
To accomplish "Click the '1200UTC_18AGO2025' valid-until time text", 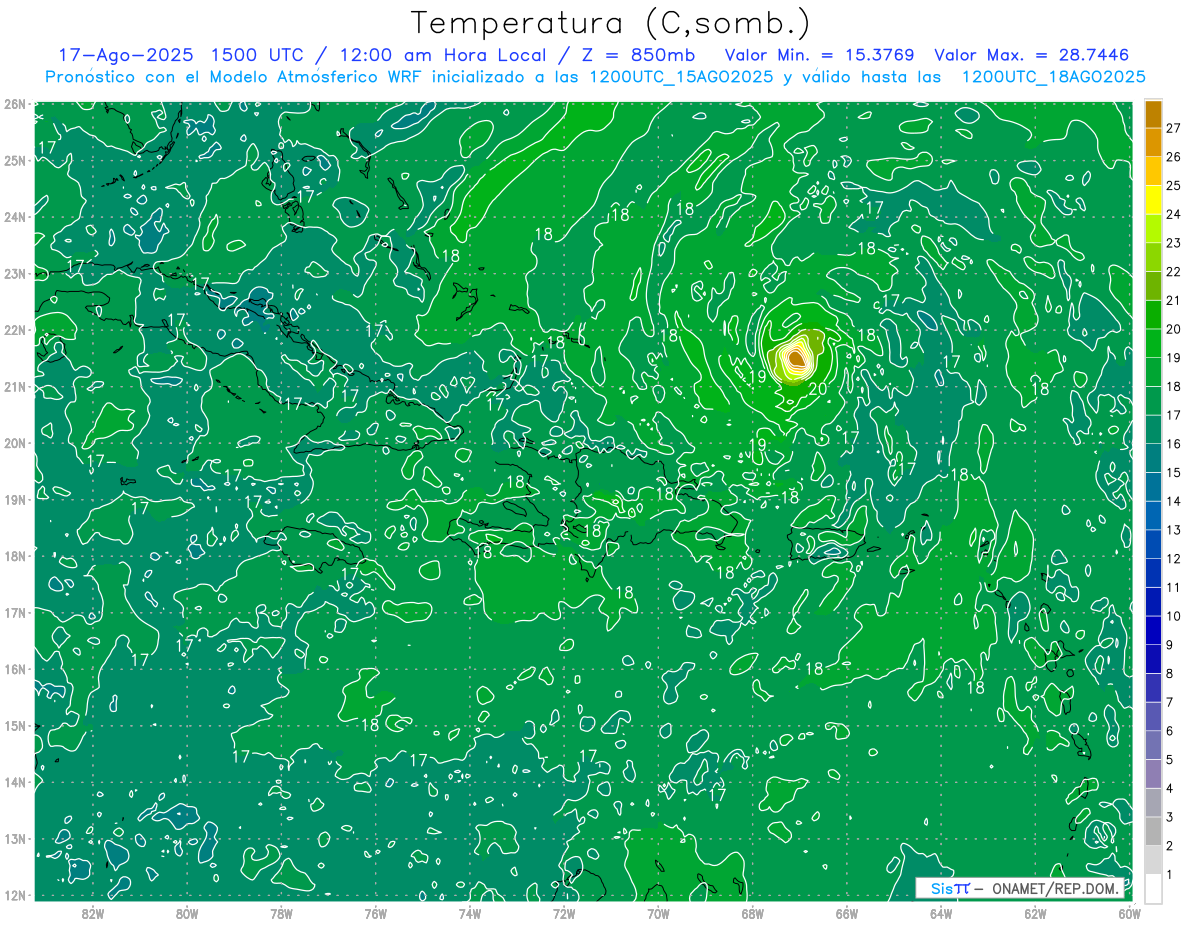I will coord(1053,77).
